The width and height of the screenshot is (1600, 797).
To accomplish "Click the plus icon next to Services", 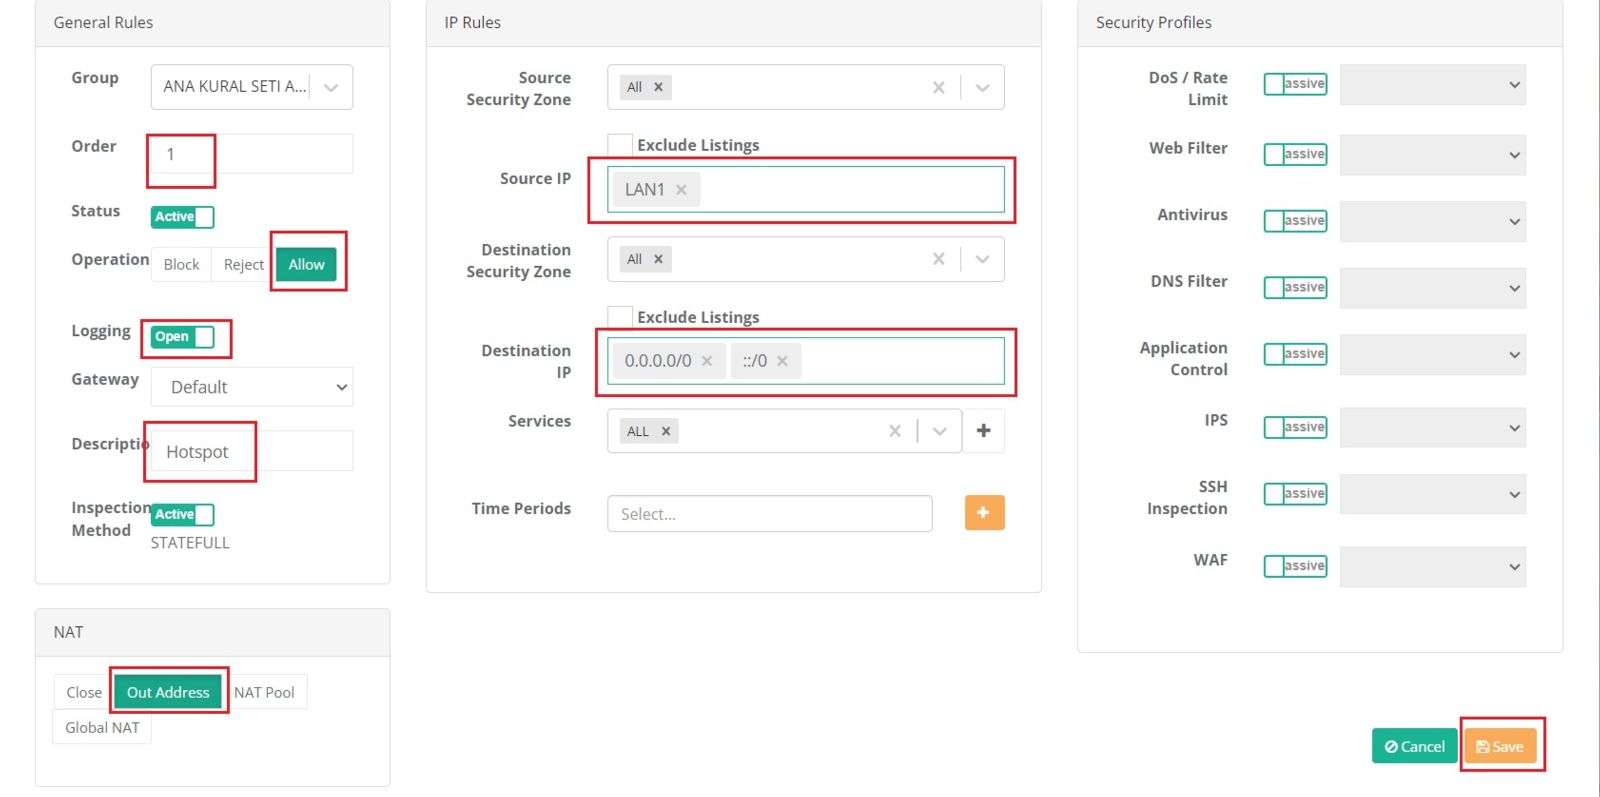I will pyautogui.click(x=983, y=430).
